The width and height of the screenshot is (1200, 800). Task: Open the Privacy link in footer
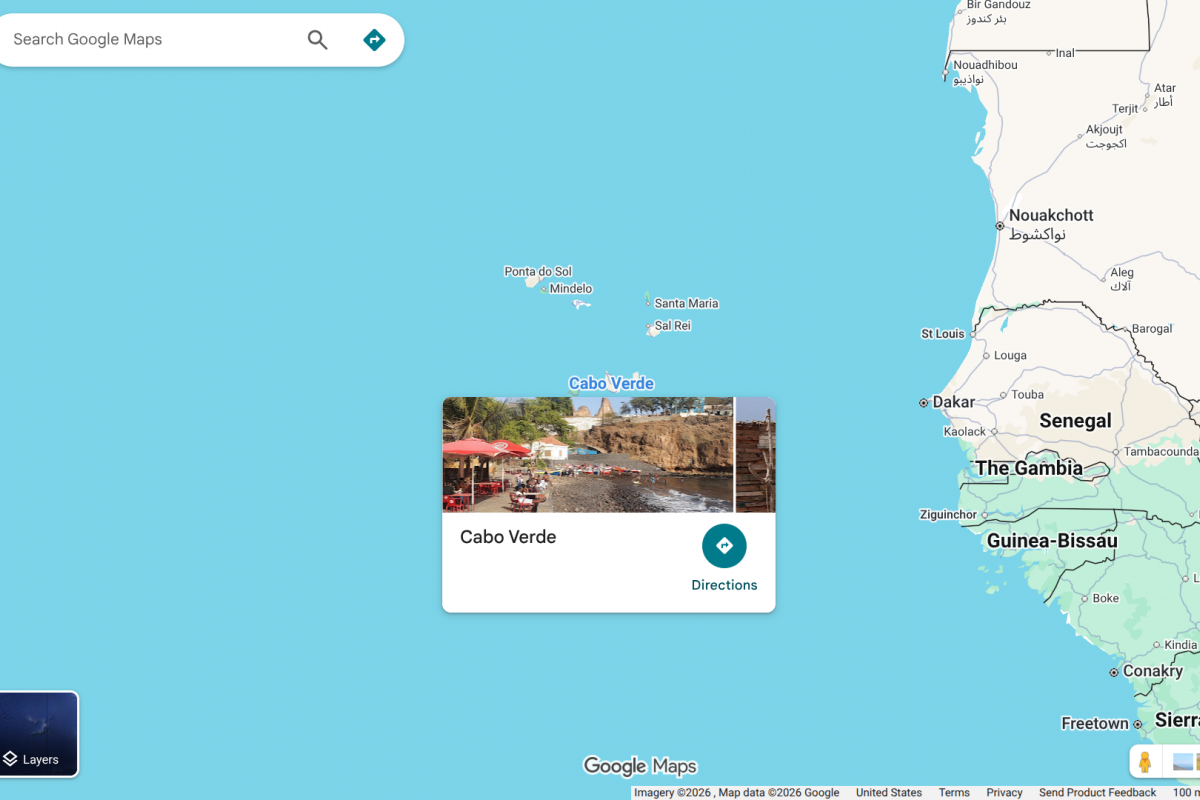[x=1004, y=792]
